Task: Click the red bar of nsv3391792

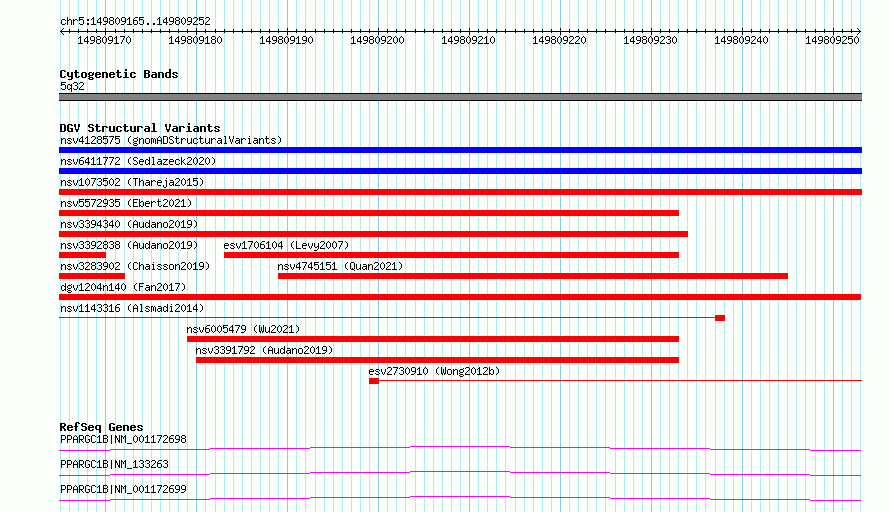Action: pyautogui.click(x=437, y=360)
